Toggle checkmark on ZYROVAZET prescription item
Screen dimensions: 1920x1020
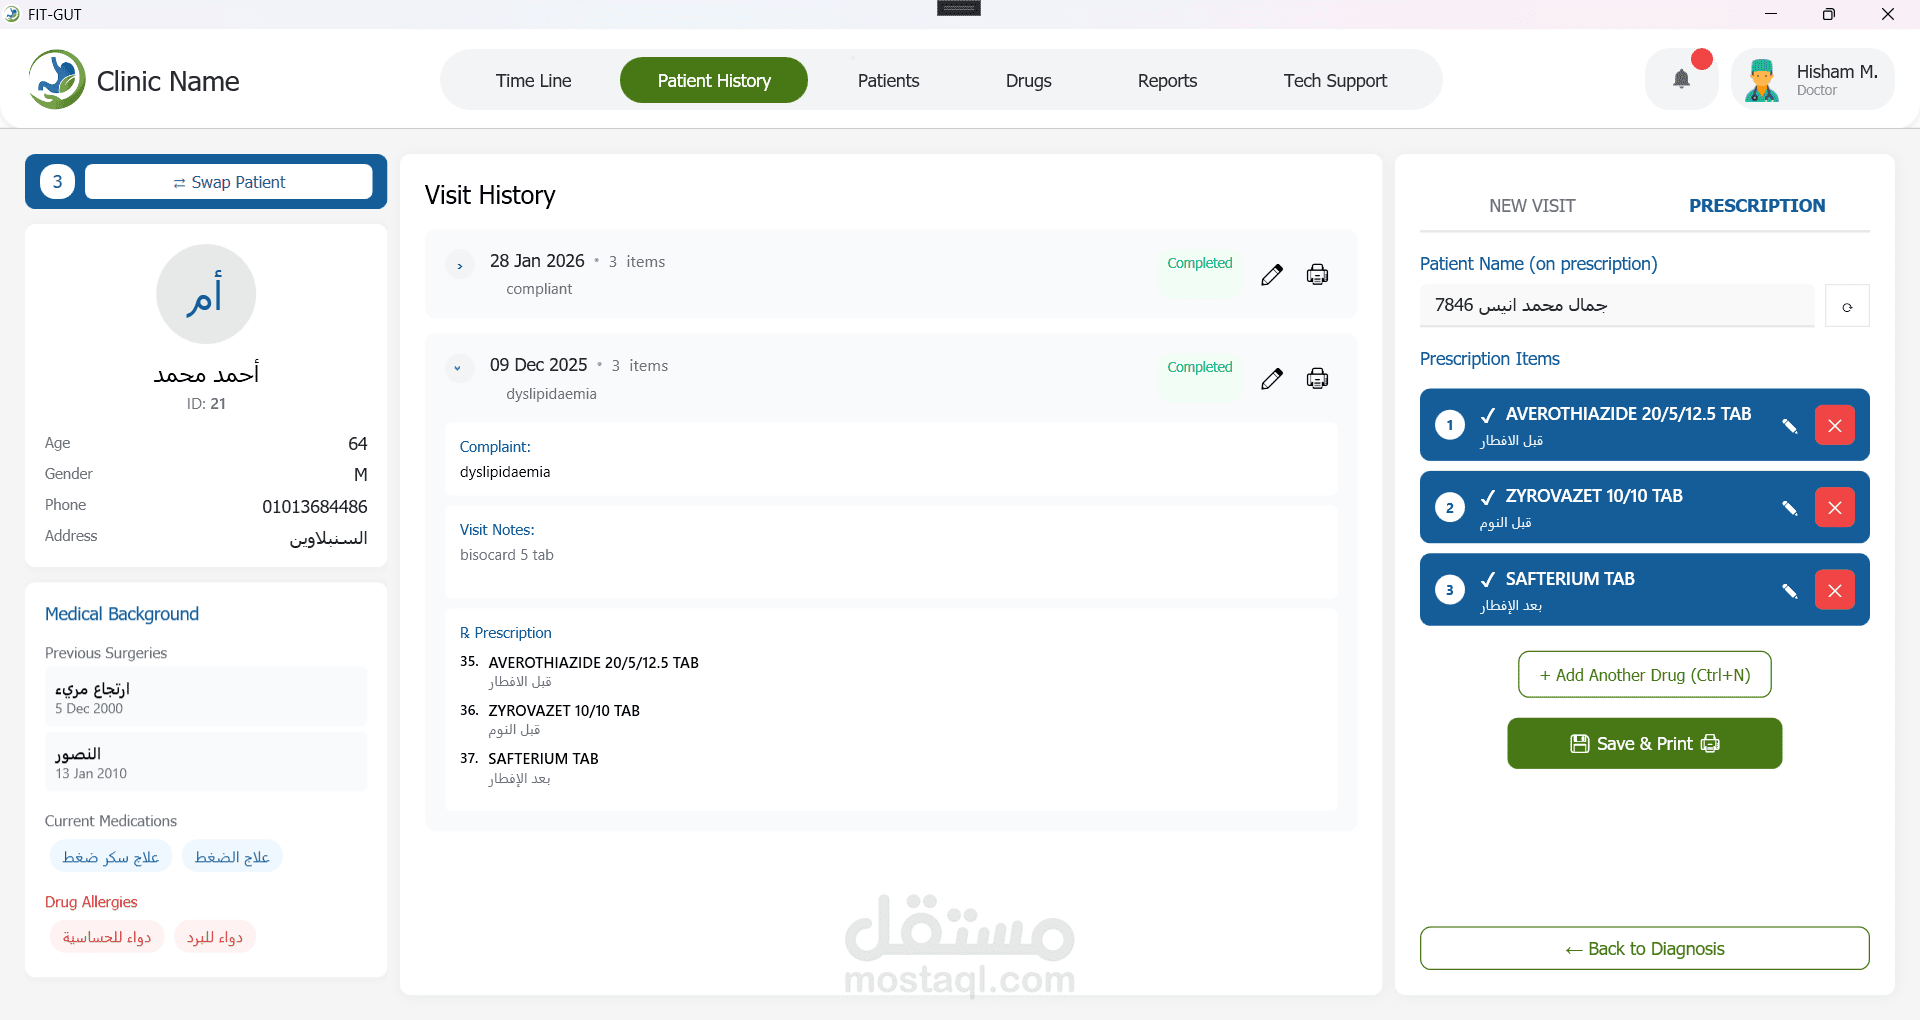pos(1488,498)
